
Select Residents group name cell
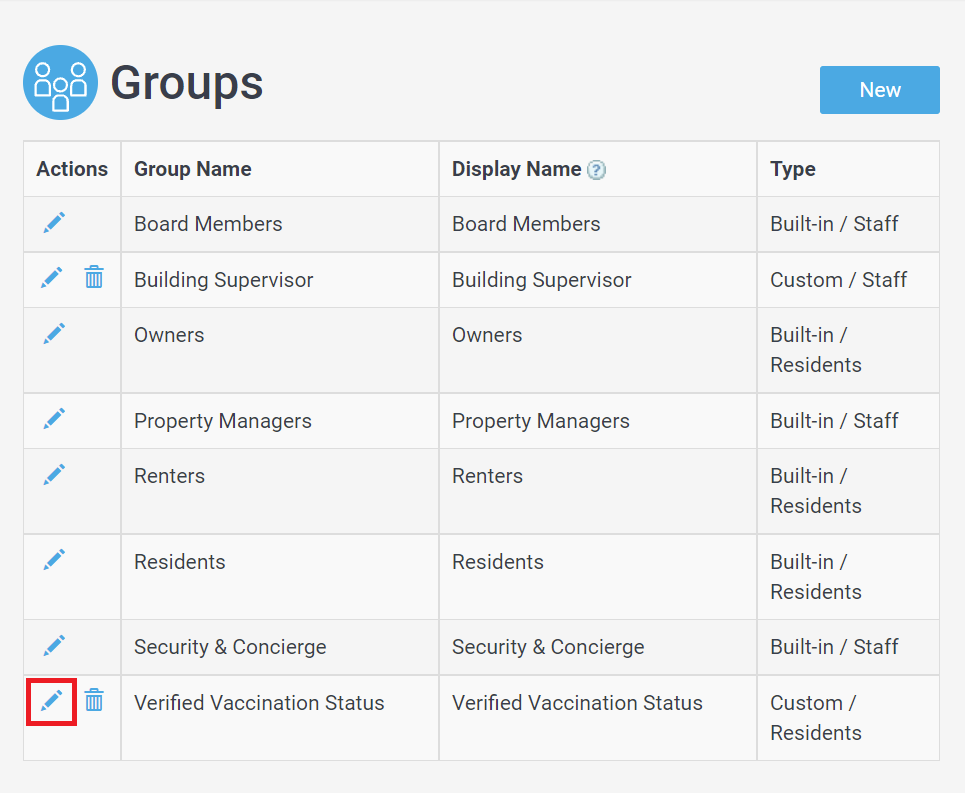tap(280, 576)
